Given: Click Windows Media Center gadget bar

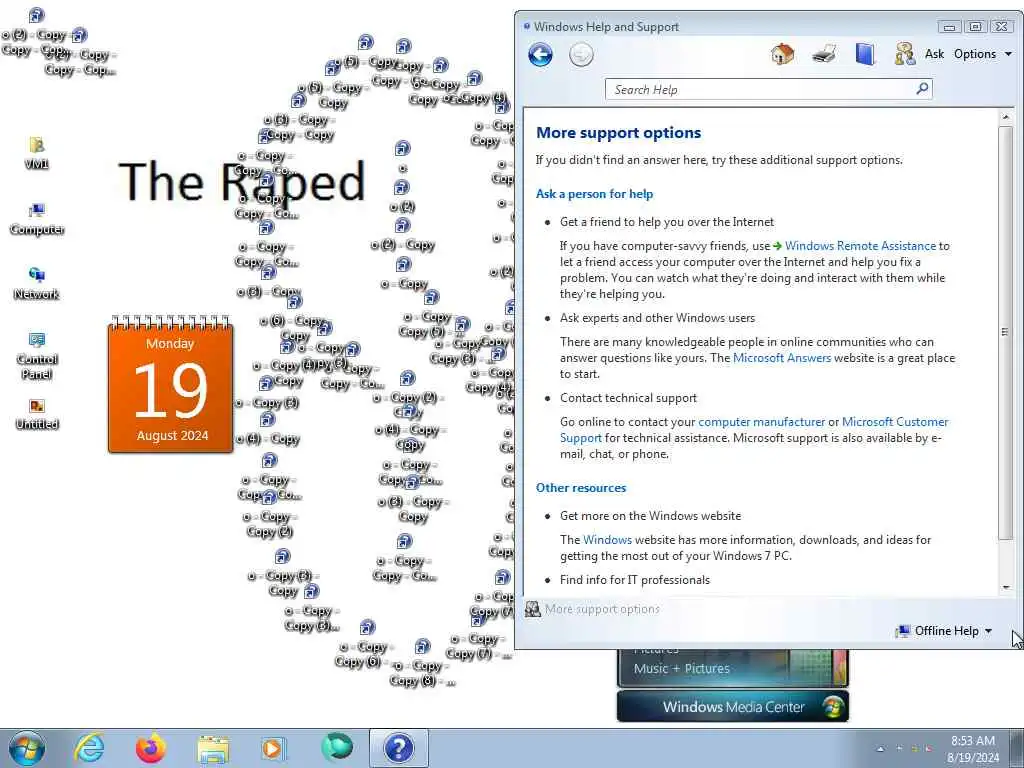Looking at the screenshot, I should coord(733,707).
